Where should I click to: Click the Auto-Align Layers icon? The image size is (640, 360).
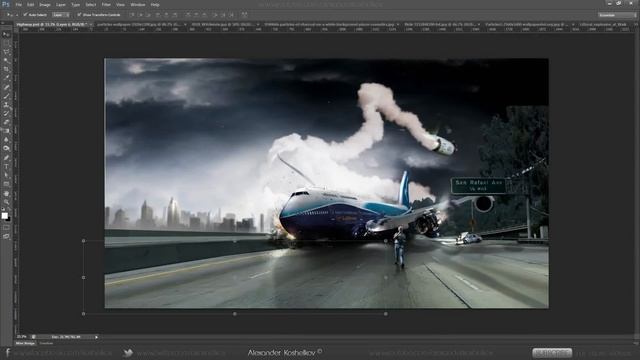(x=244, y=15)
